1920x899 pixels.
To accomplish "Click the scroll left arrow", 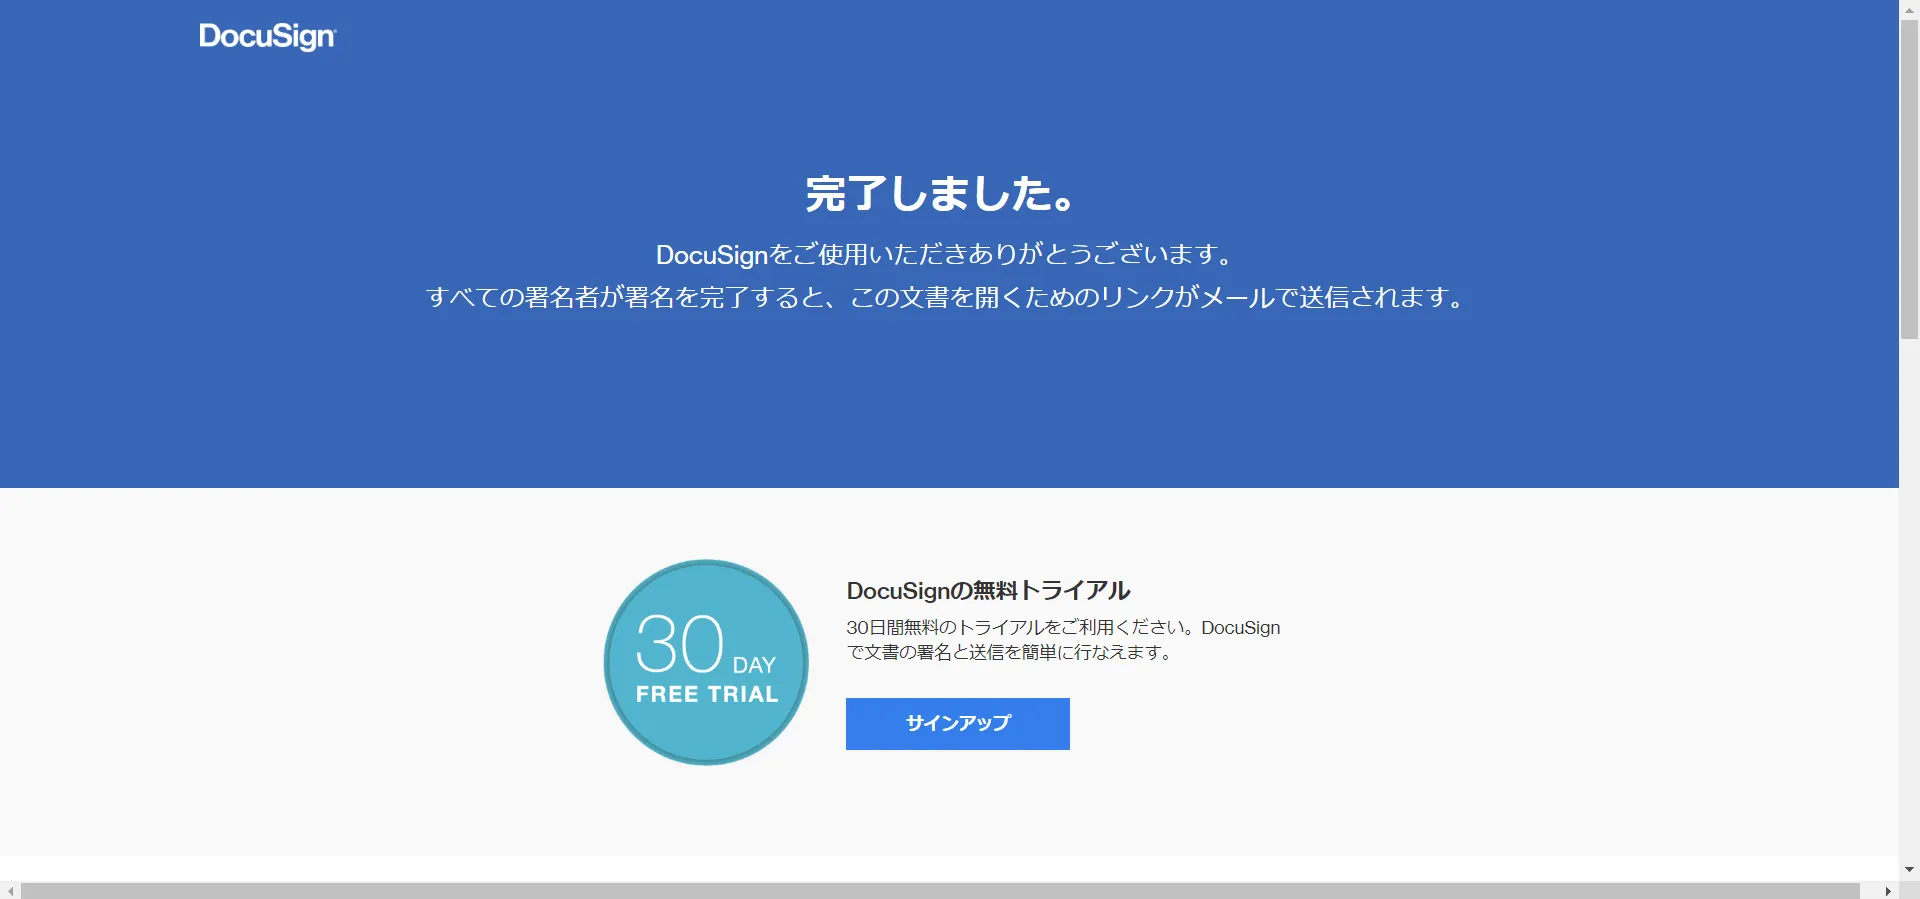I will click(x=10, y=890).
